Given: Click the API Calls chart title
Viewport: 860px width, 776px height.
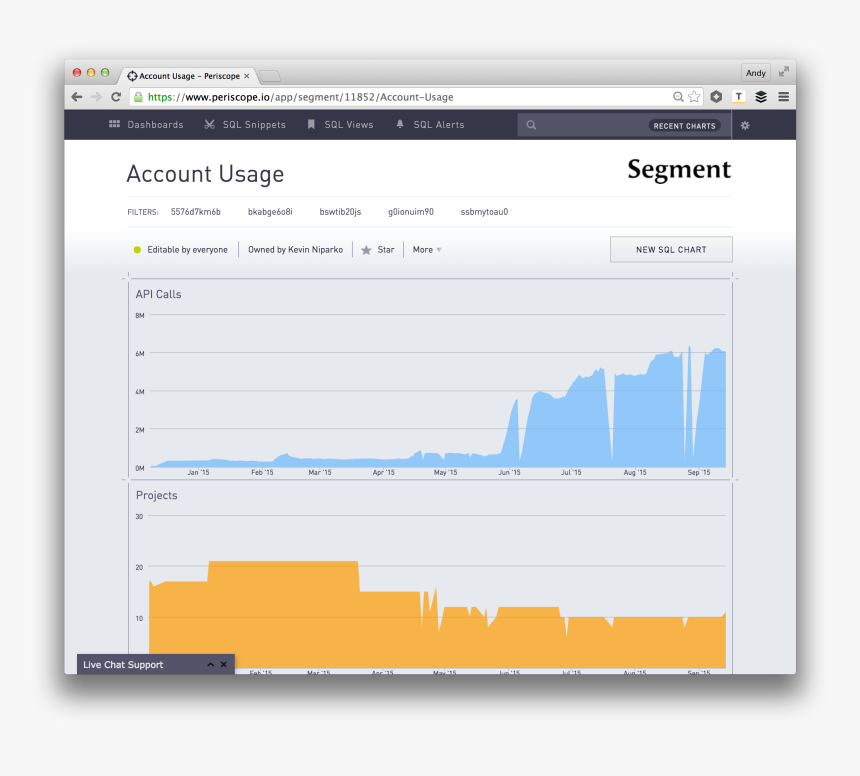Looking at the screenshot, I should tap(159, 294).
